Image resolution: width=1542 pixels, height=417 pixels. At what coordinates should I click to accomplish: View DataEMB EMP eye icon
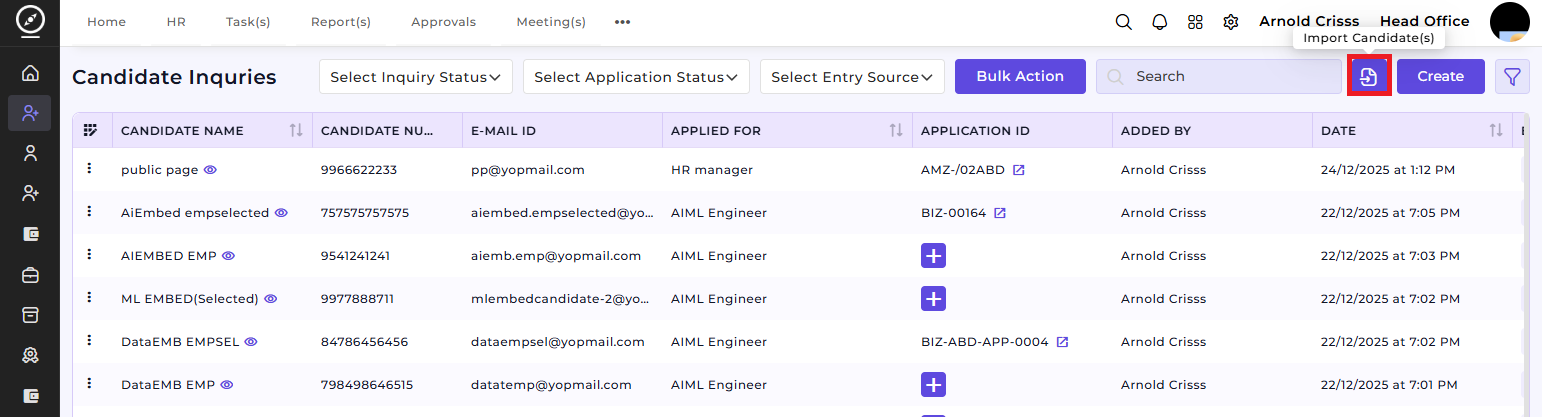coord(227,385)
